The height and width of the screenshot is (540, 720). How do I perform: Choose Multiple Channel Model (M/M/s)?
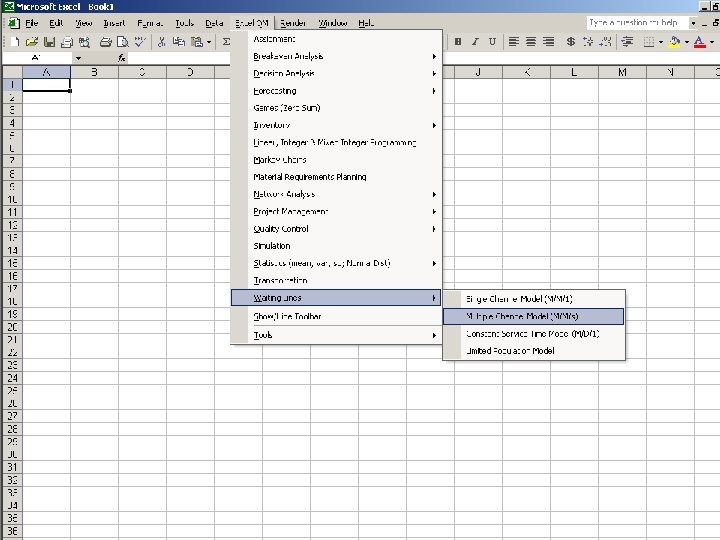pos(534,316)
